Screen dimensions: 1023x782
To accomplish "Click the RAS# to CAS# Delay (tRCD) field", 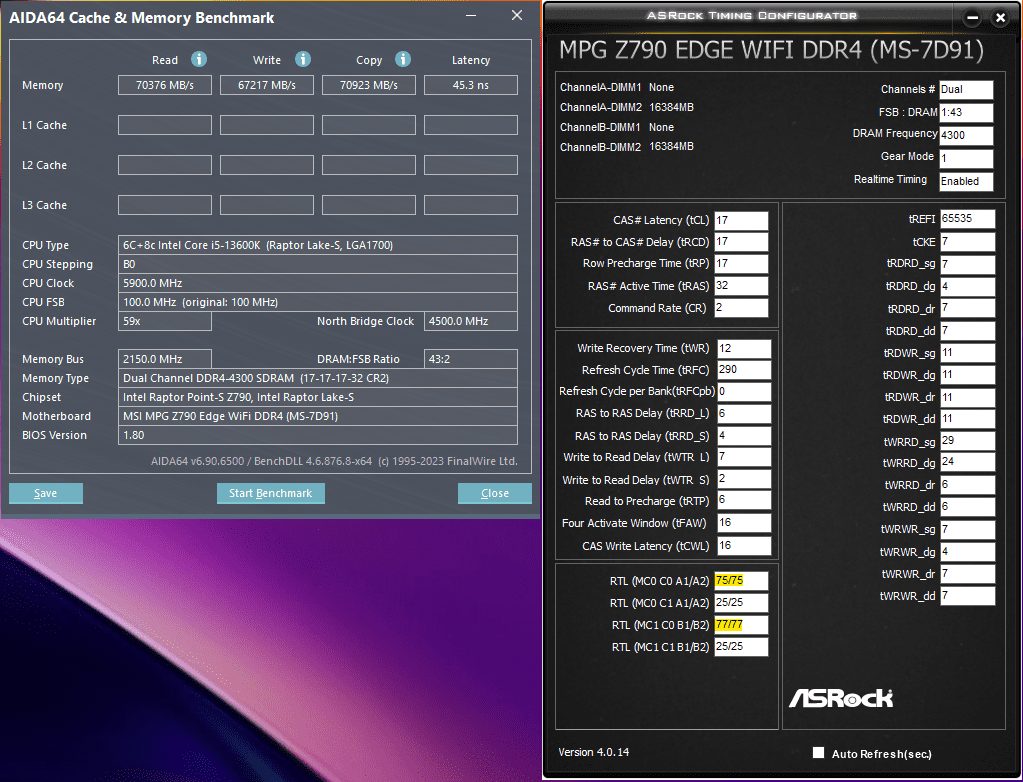I will [741, 242].
